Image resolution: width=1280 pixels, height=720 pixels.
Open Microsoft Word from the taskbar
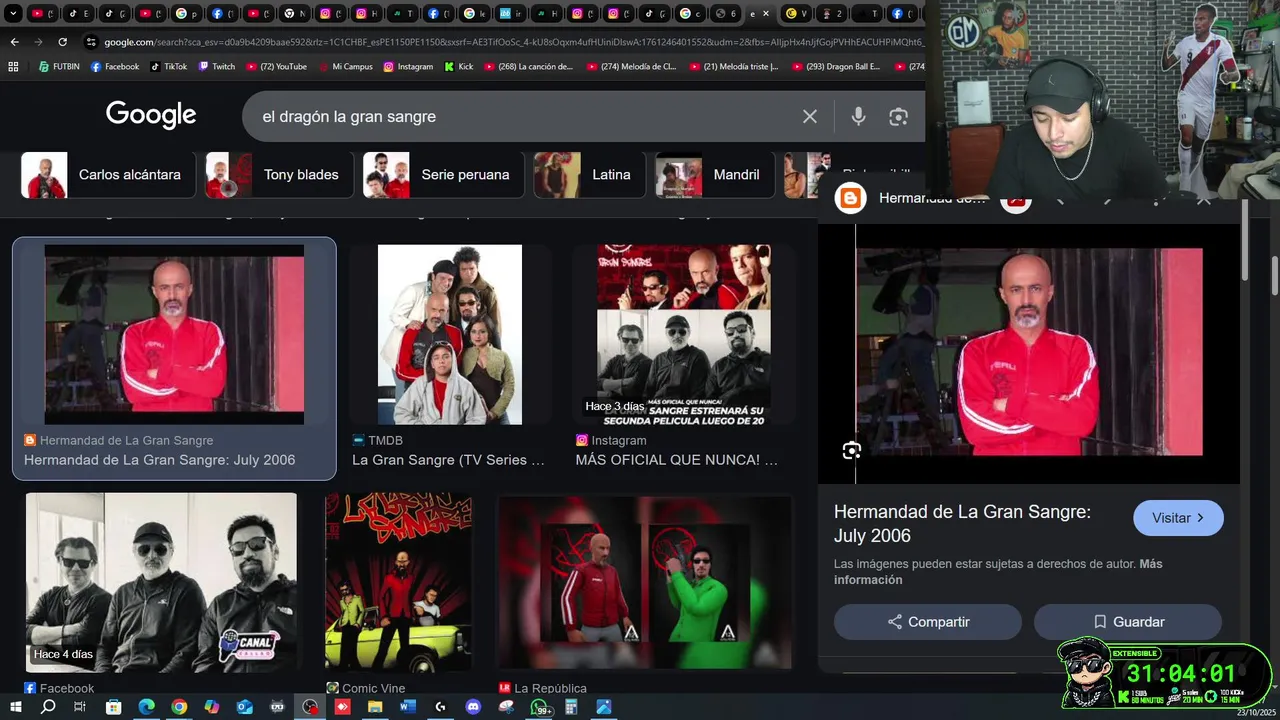click(x=407, y=707)
